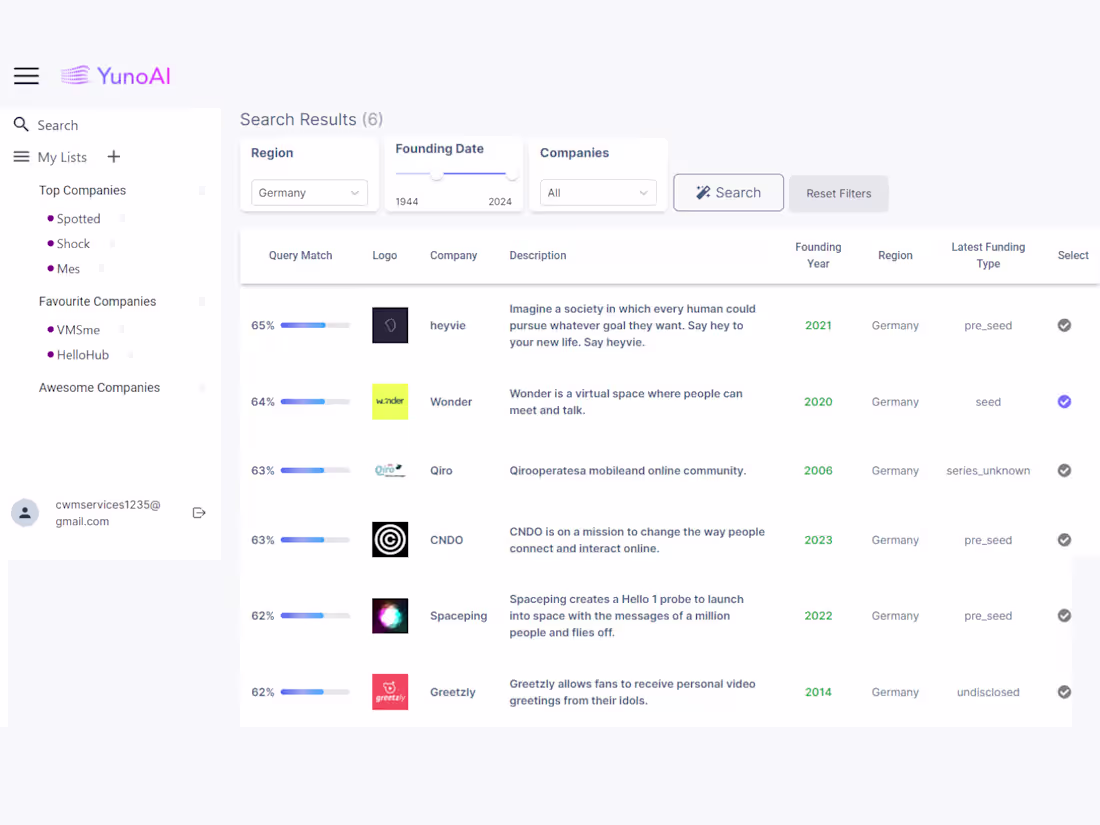The width and height of the screenshot is (1100, 825).
Task: Click the magnifier icon in the sidebar
Action: coord(21,125)
